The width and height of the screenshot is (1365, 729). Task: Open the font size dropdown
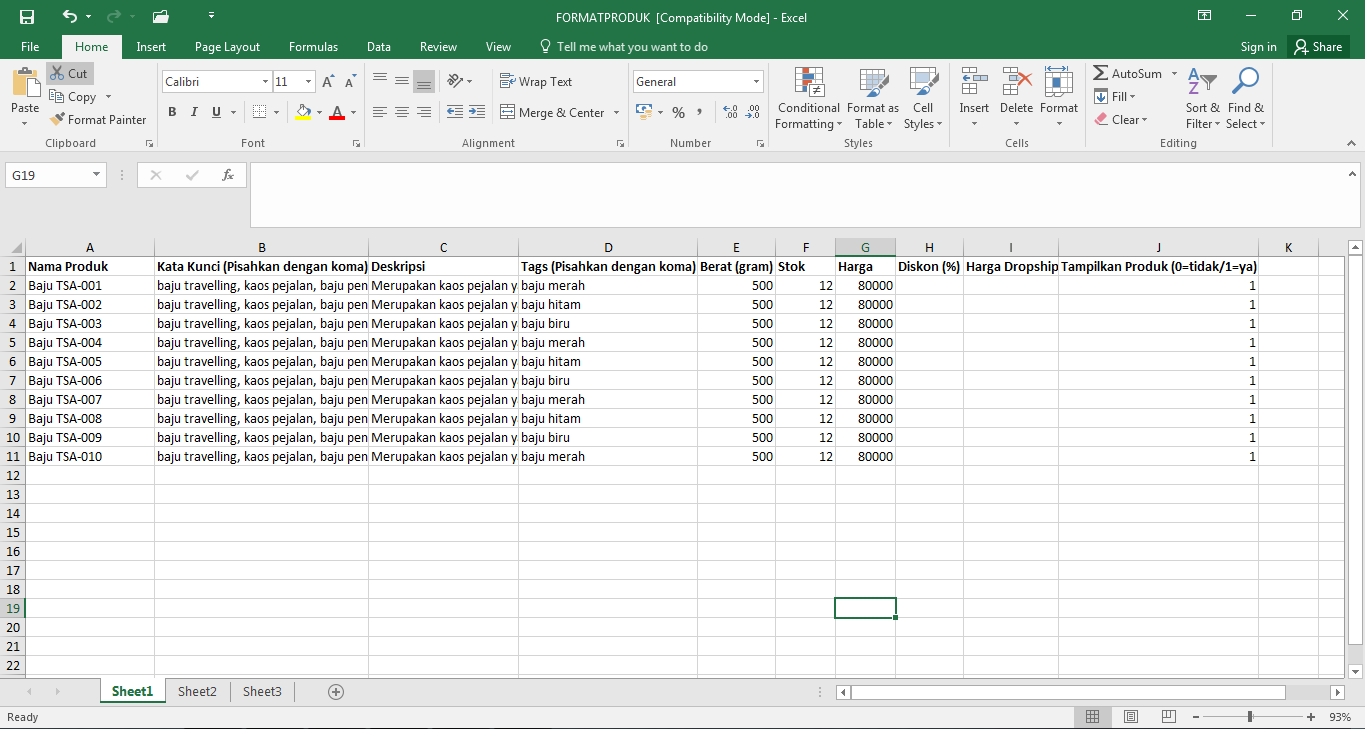click(x=309, y=82)
